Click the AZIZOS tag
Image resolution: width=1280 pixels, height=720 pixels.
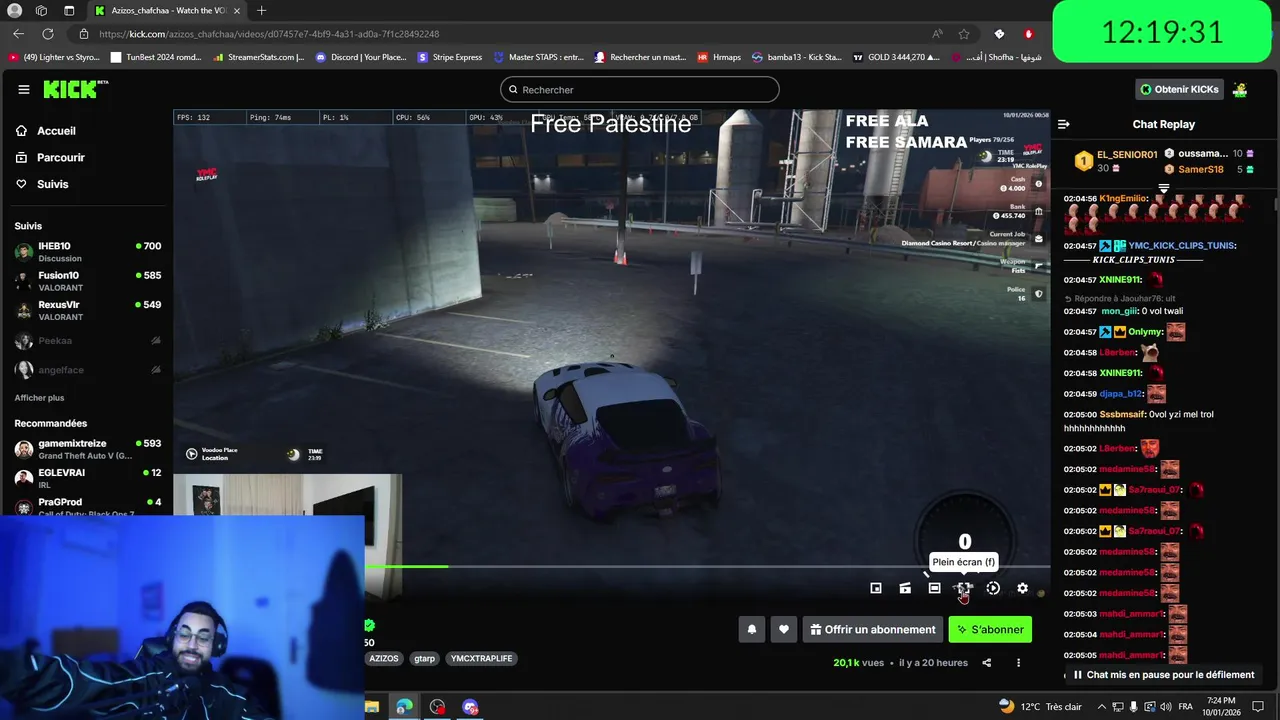pyautogui.click(x=384, y=659)
